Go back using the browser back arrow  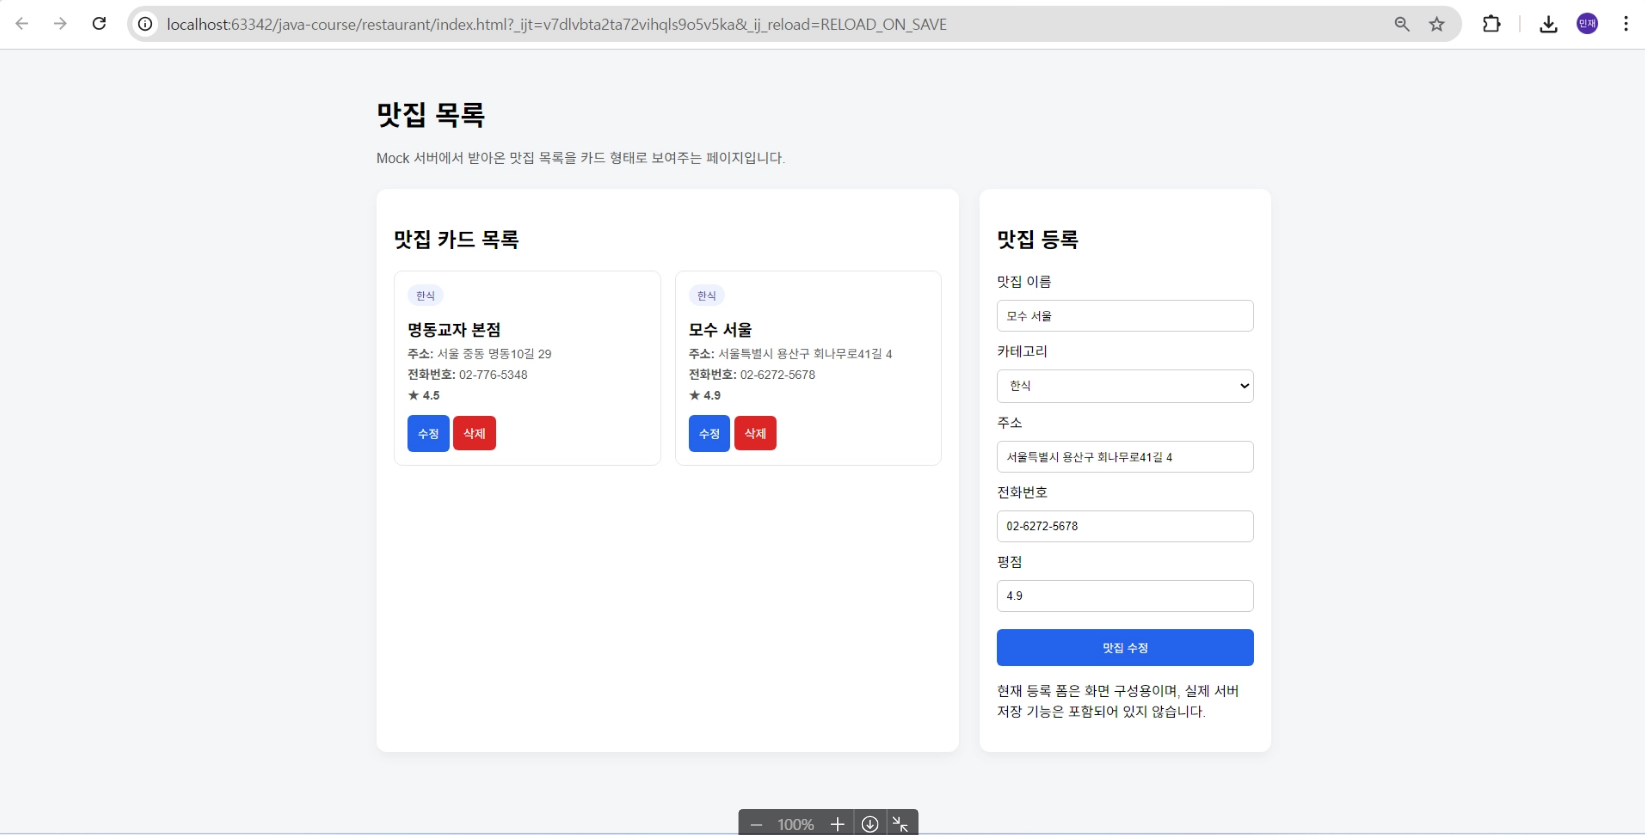pos(22,24)
